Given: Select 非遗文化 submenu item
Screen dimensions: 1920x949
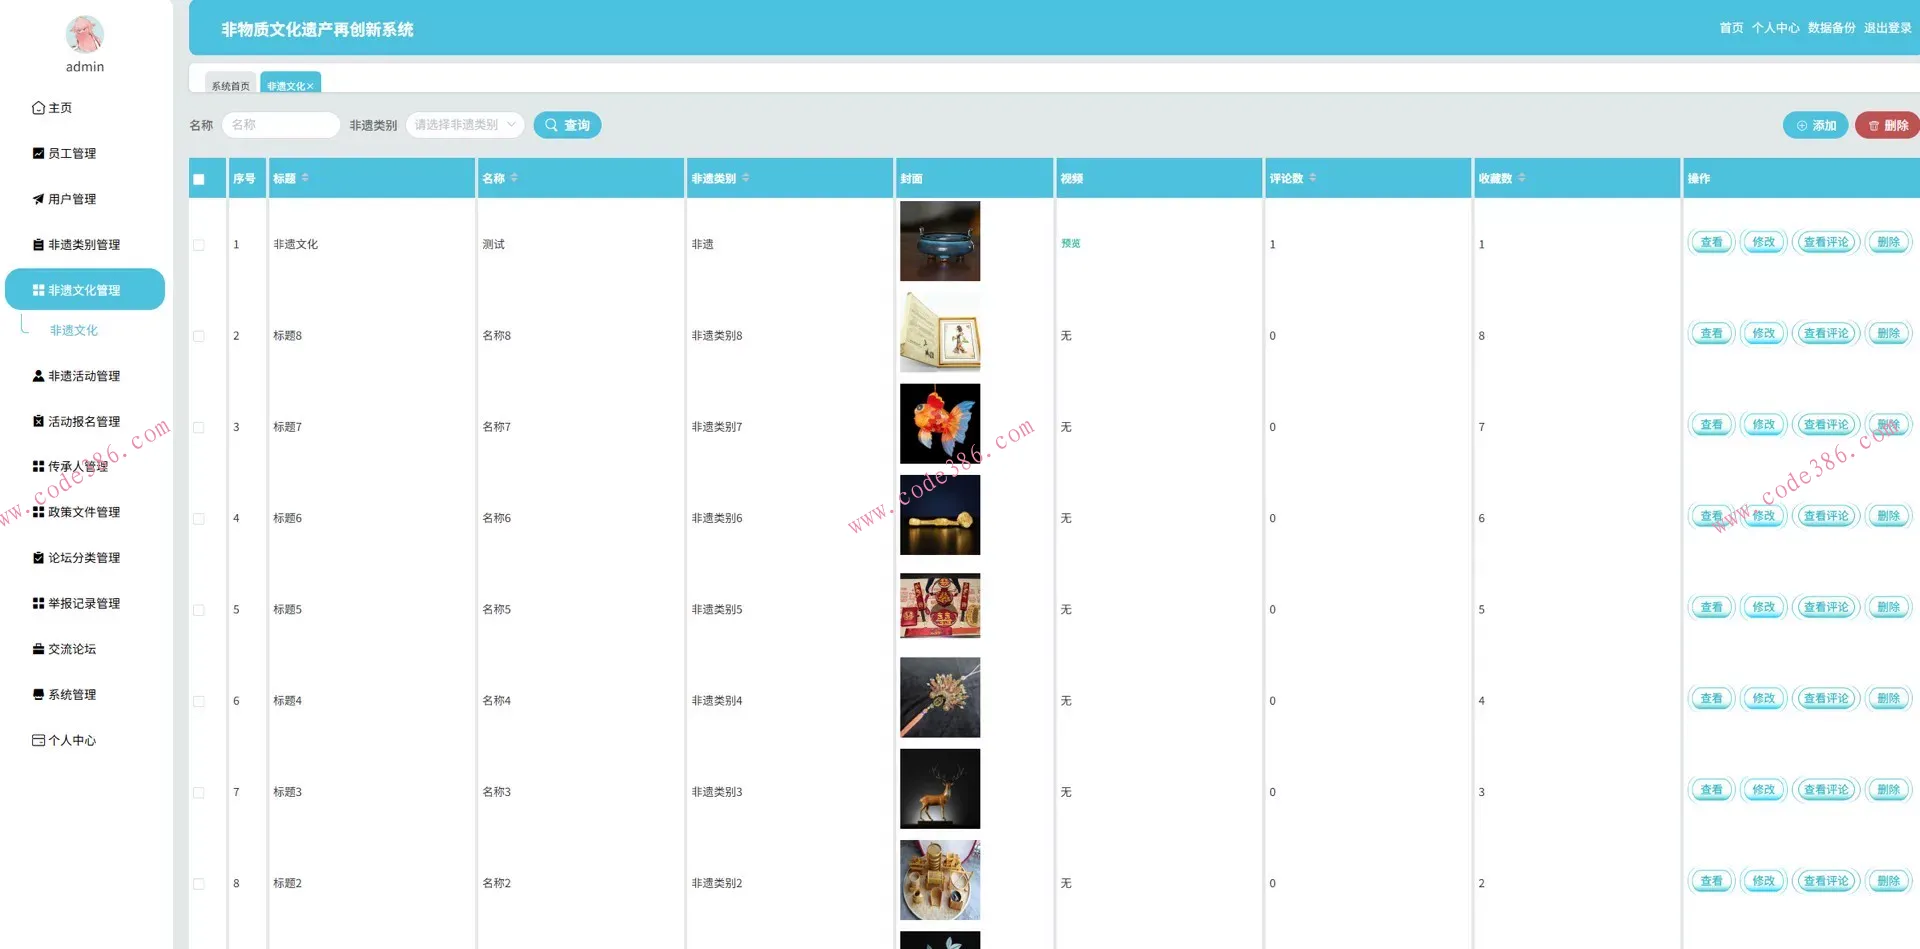Looking at the screenshot, I should click(74, 330).
